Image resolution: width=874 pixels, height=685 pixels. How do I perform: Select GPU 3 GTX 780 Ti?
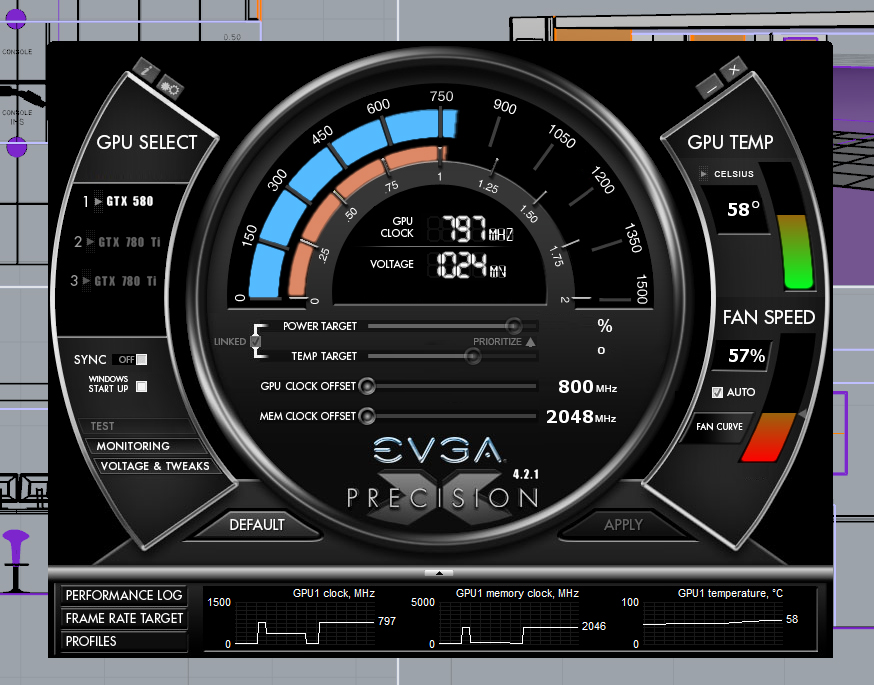click(114, 281)
